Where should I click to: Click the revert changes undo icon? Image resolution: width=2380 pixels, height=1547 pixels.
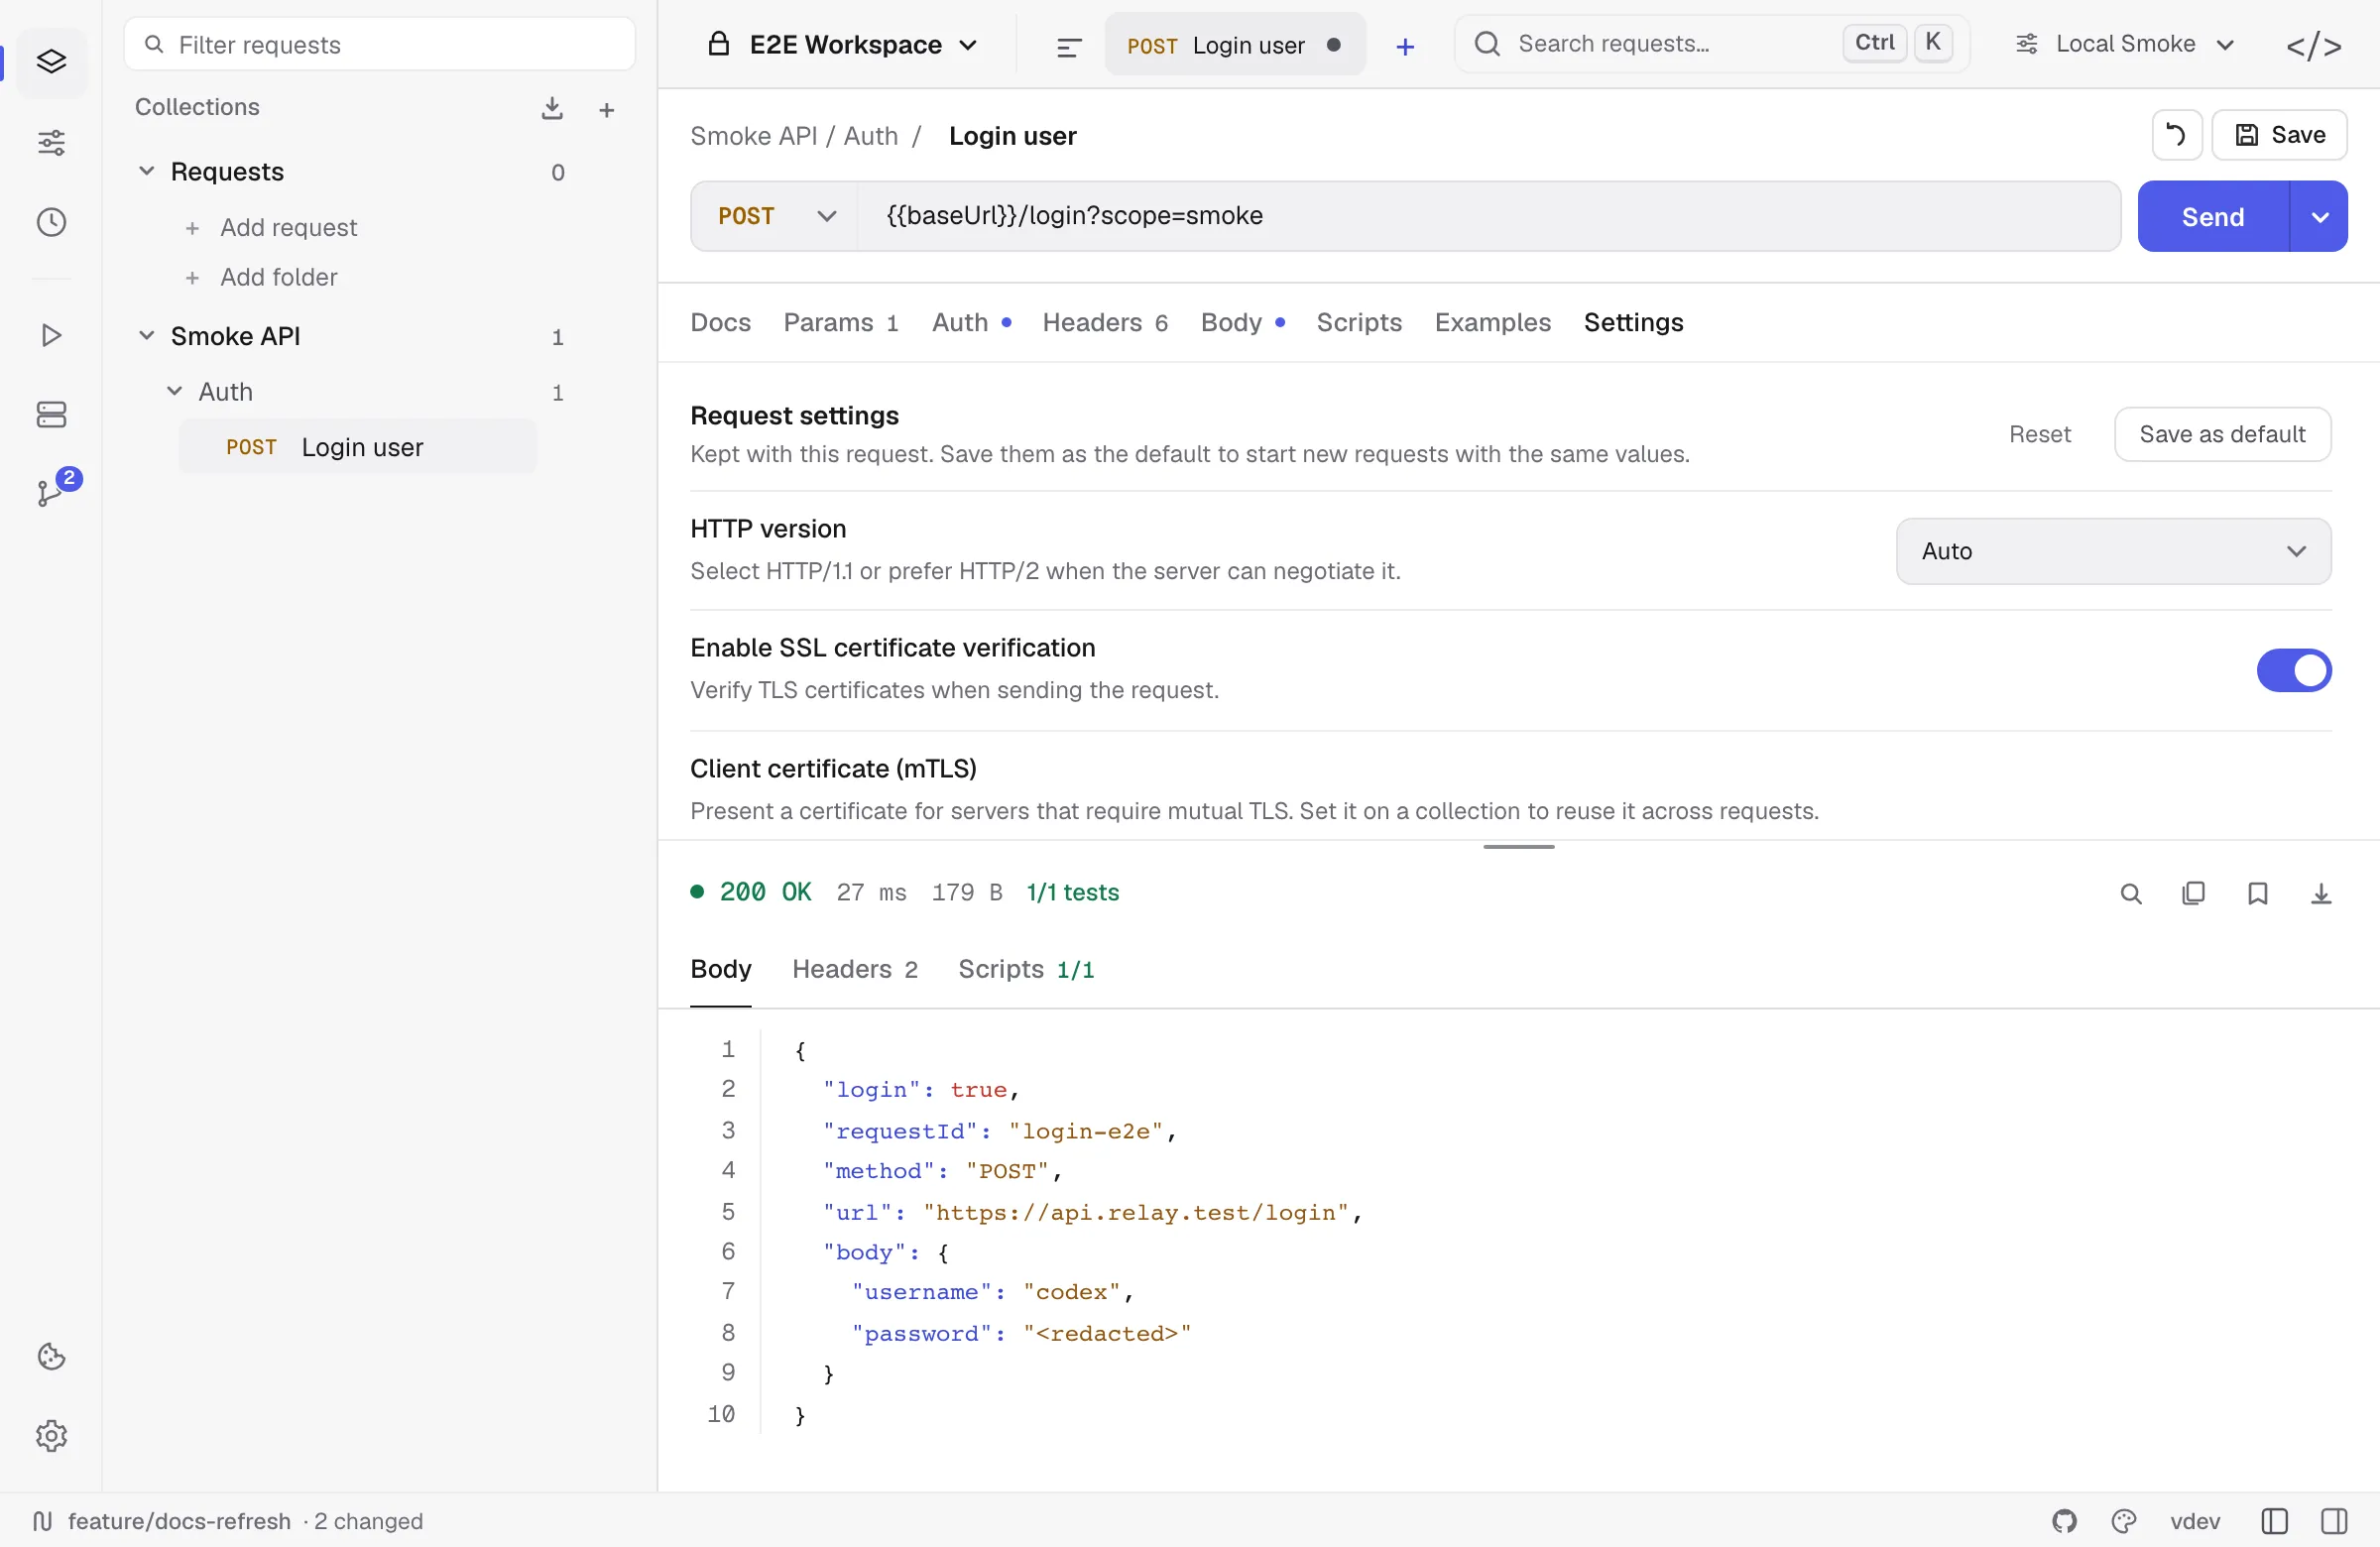pyautogui.click(x=2176, y=135)
